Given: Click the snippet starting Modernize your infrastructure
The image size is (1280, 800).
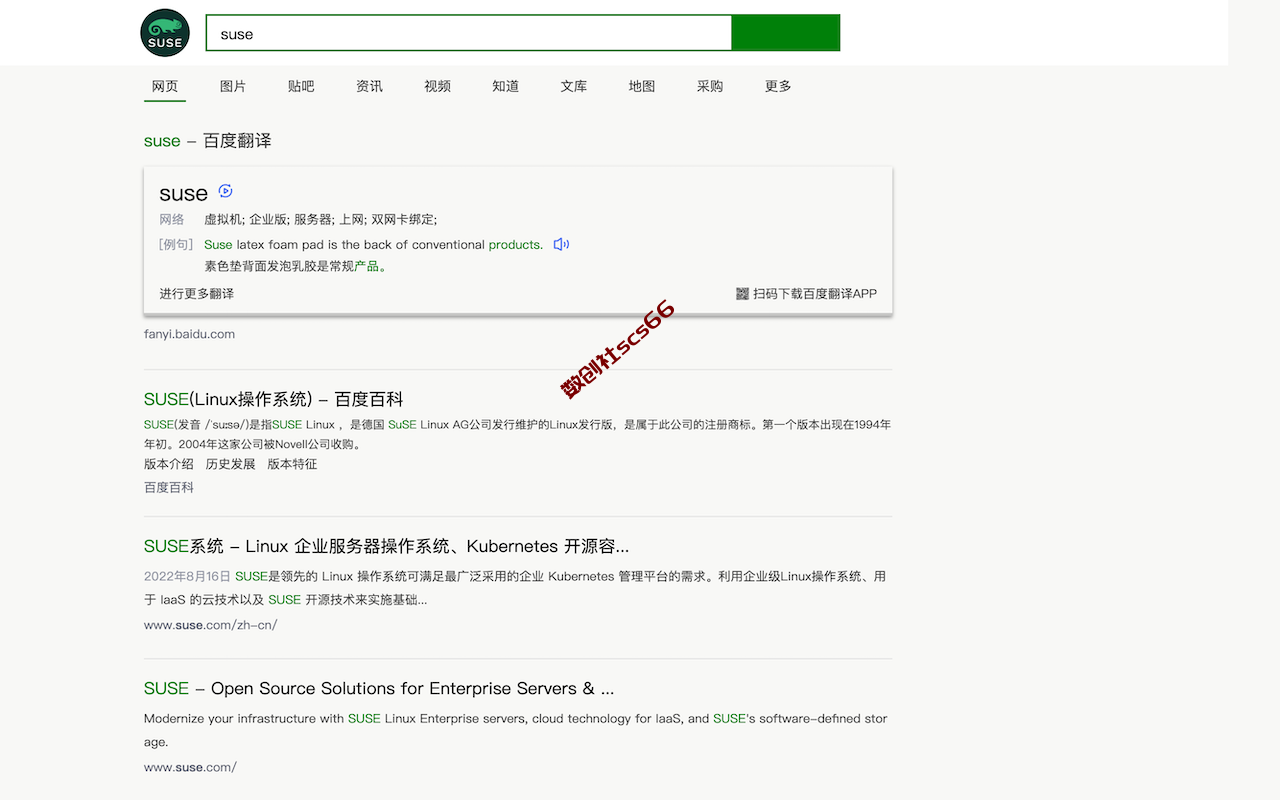Looking at the screenshot, I should (x=515, y=730).
